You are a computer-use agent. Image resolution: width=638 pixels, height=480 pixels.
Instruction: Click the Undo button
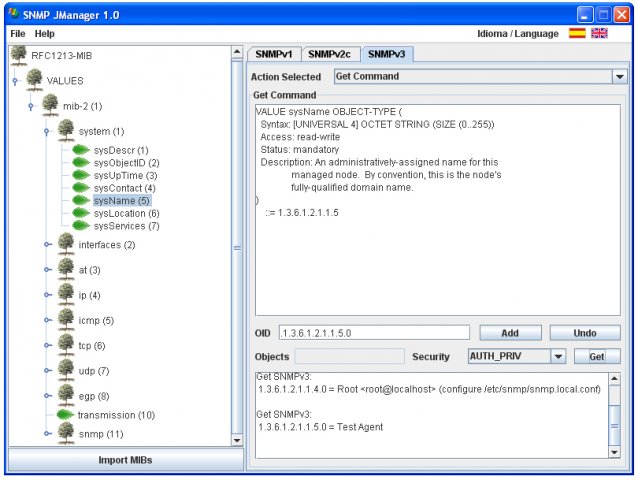pos(585,333)
